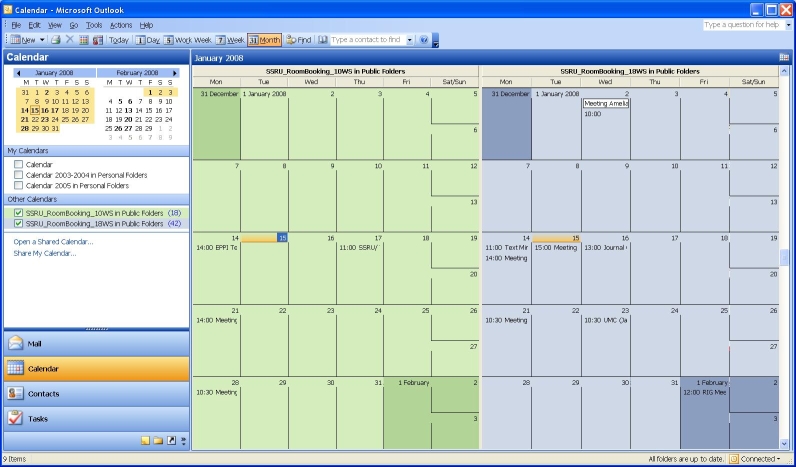
Task: Select the Calendar navigation button
Action: (96, 369)
